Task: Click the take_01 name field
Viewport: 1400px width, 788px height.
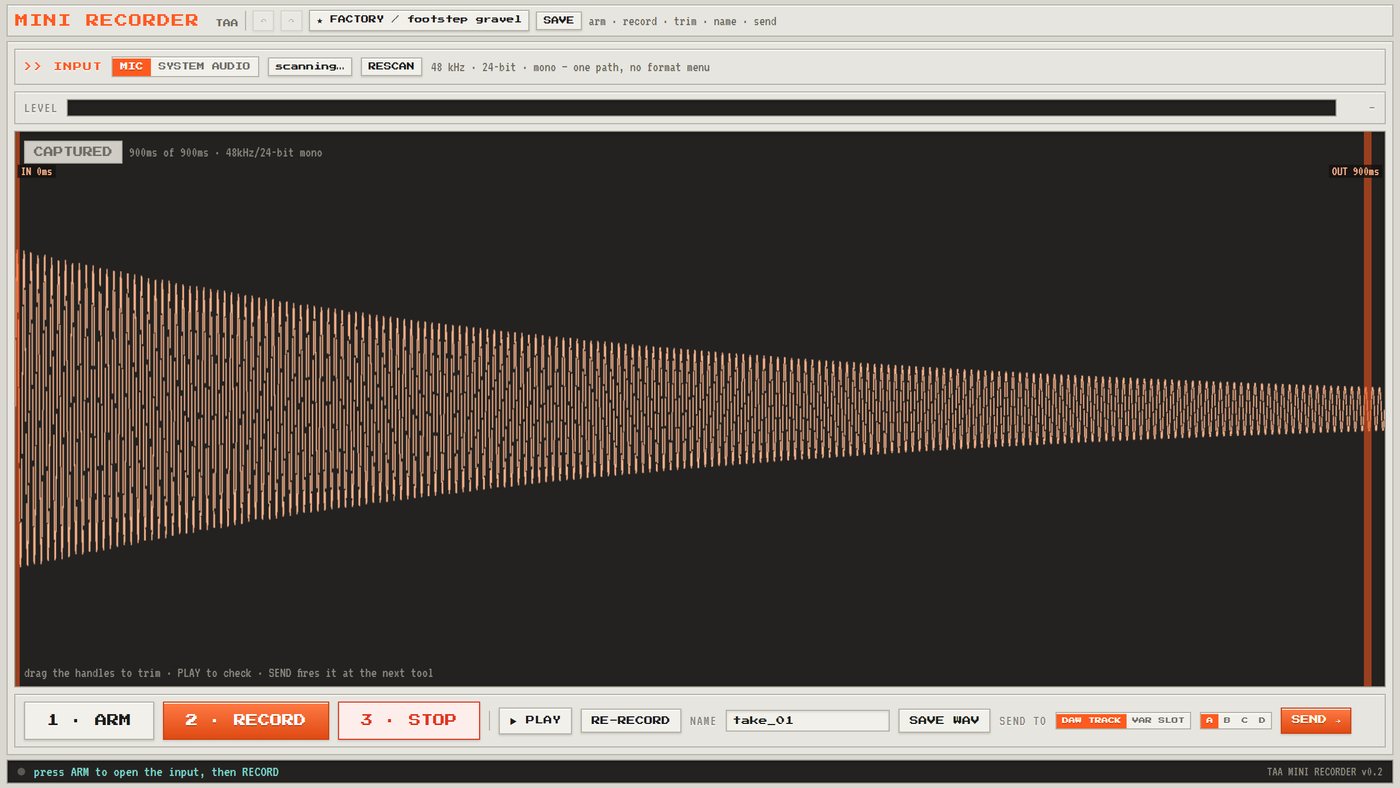Action: point(808,720)
